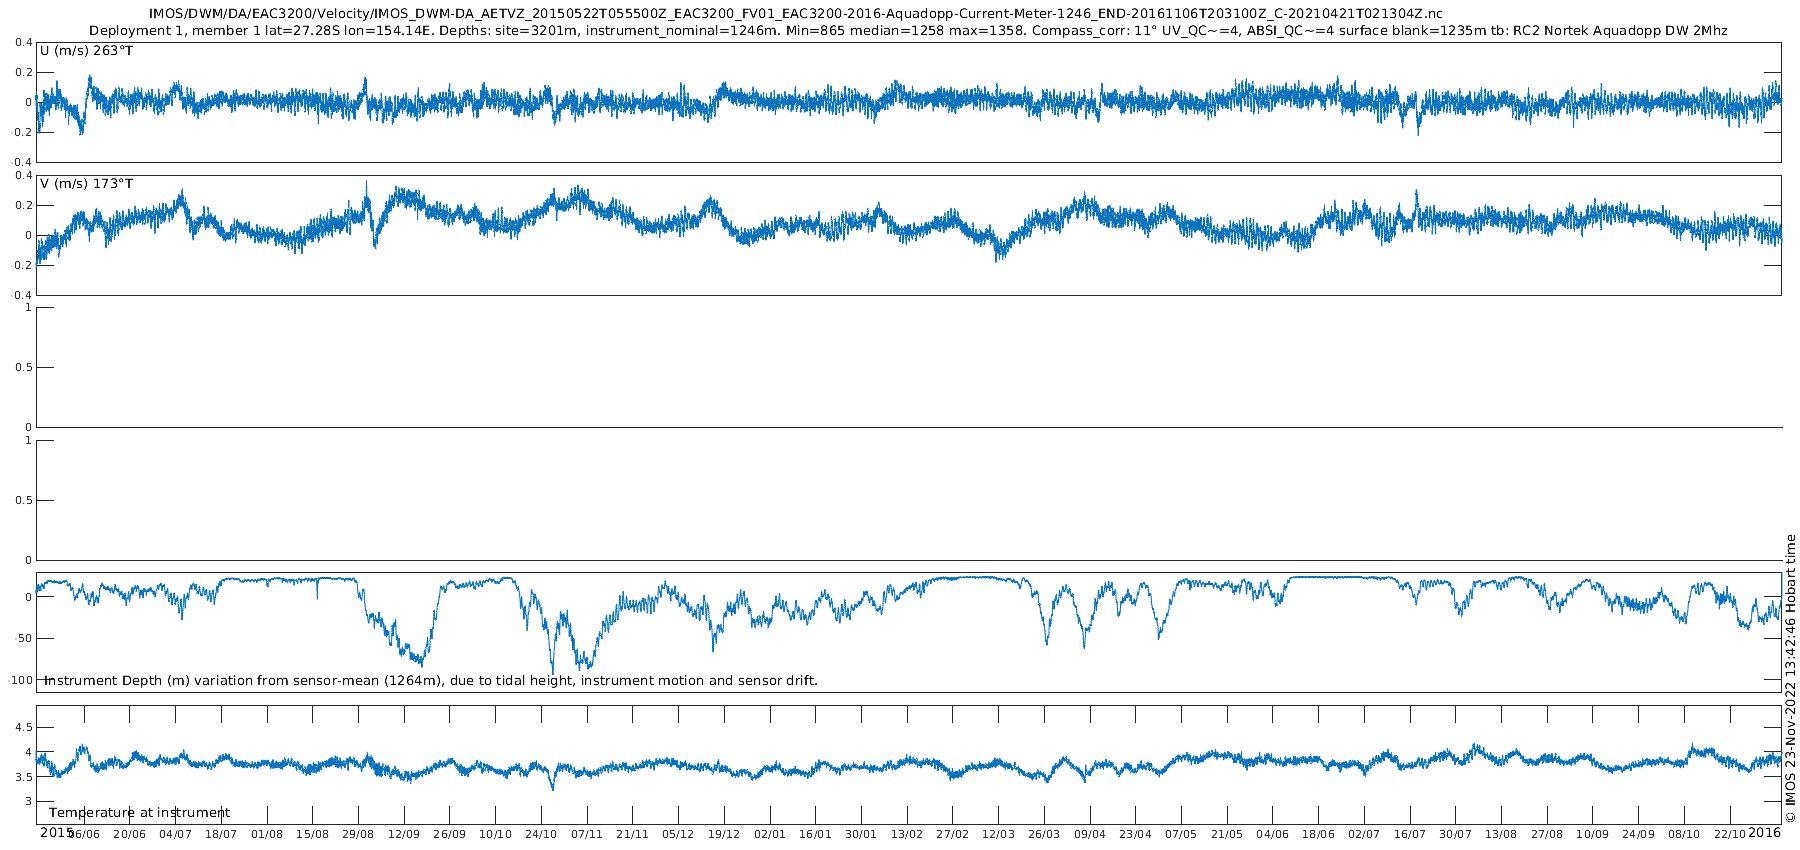This screenshot has height=850, width=1800.
Task: Click the '16/01' date tick label
Action: click(x=815, y=834)
